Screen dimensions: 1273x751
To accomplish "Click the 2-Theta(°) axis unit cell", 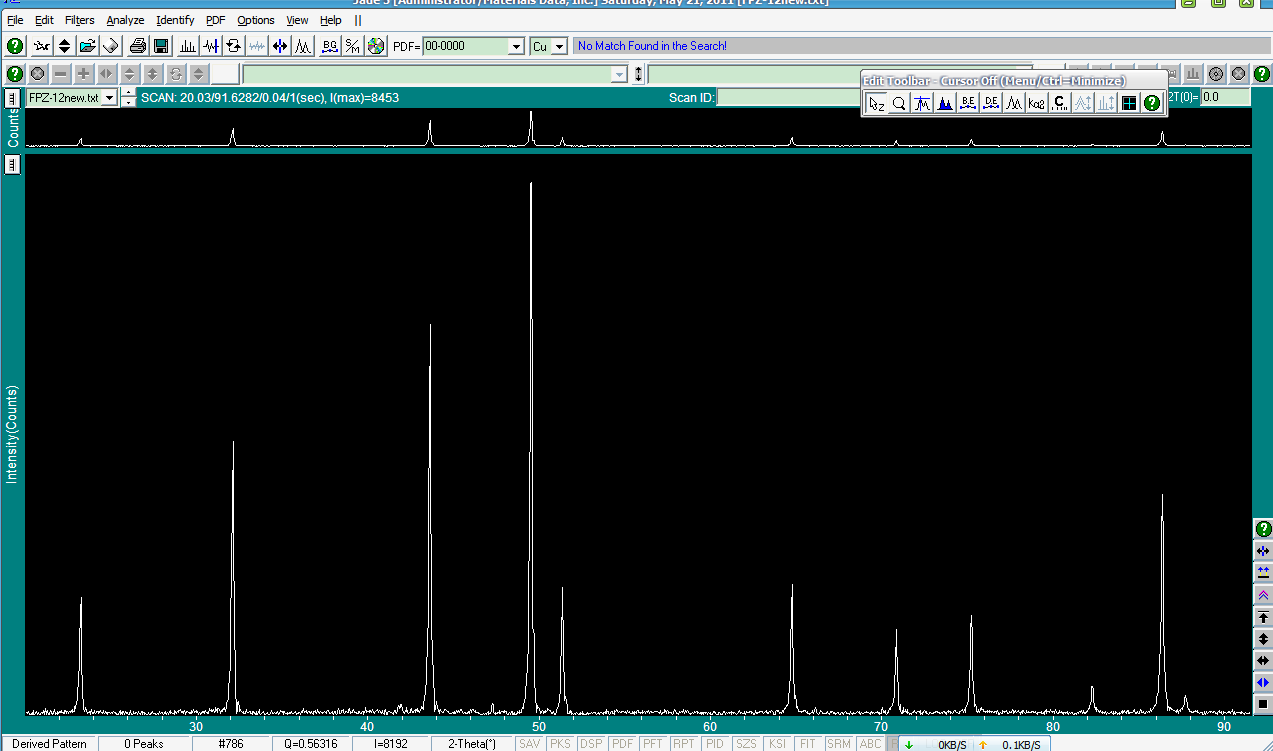I will coord(472,744).
